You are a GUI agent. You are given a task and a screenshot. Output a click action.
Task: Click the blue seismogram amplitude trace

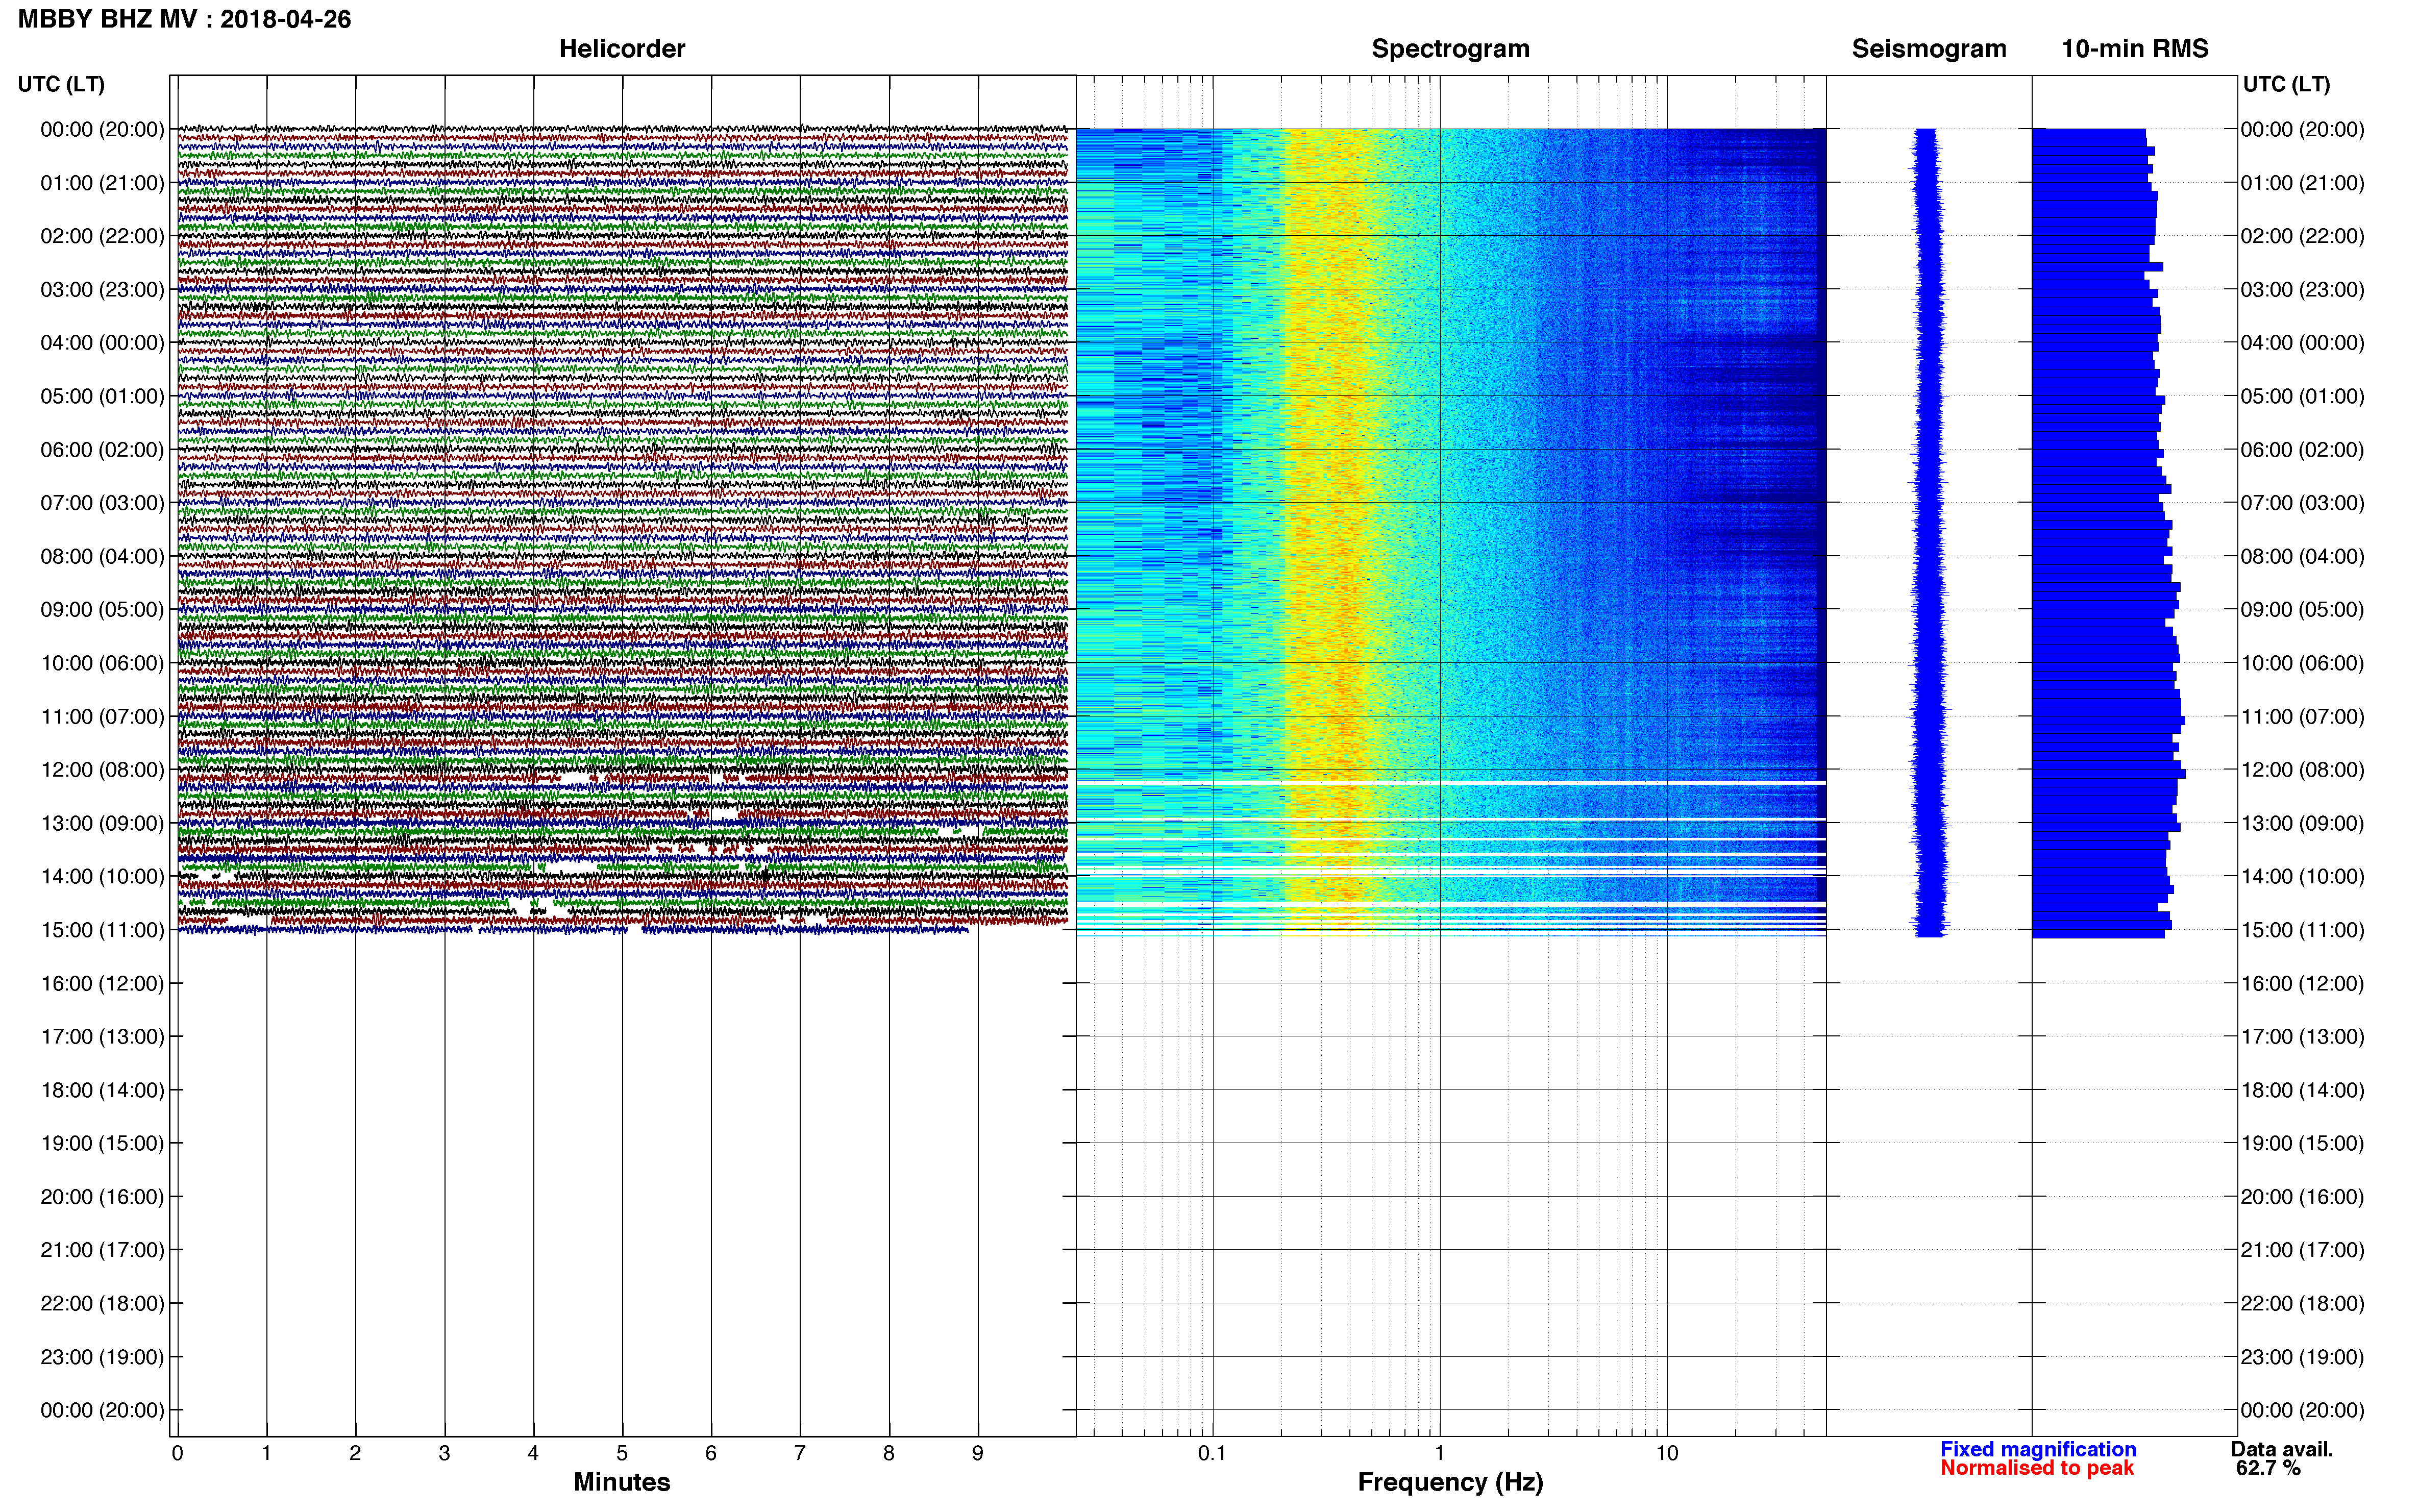(1929, 532)
